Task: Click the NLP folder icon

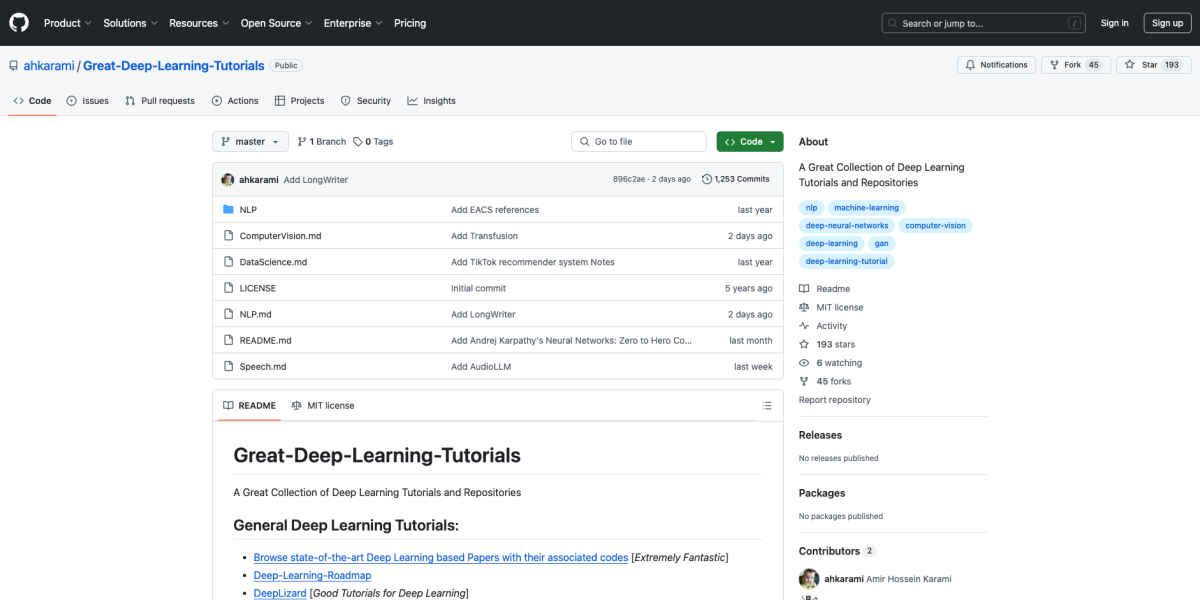Action: [x=228, y=209]
